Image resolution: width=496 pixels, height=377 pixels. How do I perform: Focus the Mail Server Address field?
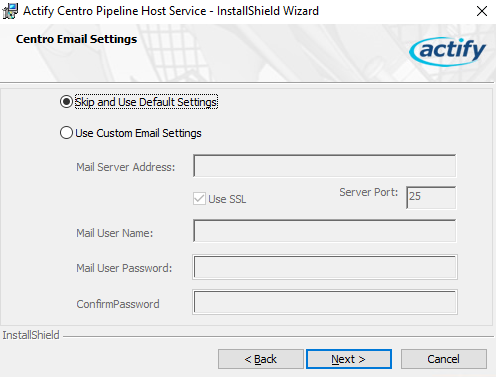324,166
